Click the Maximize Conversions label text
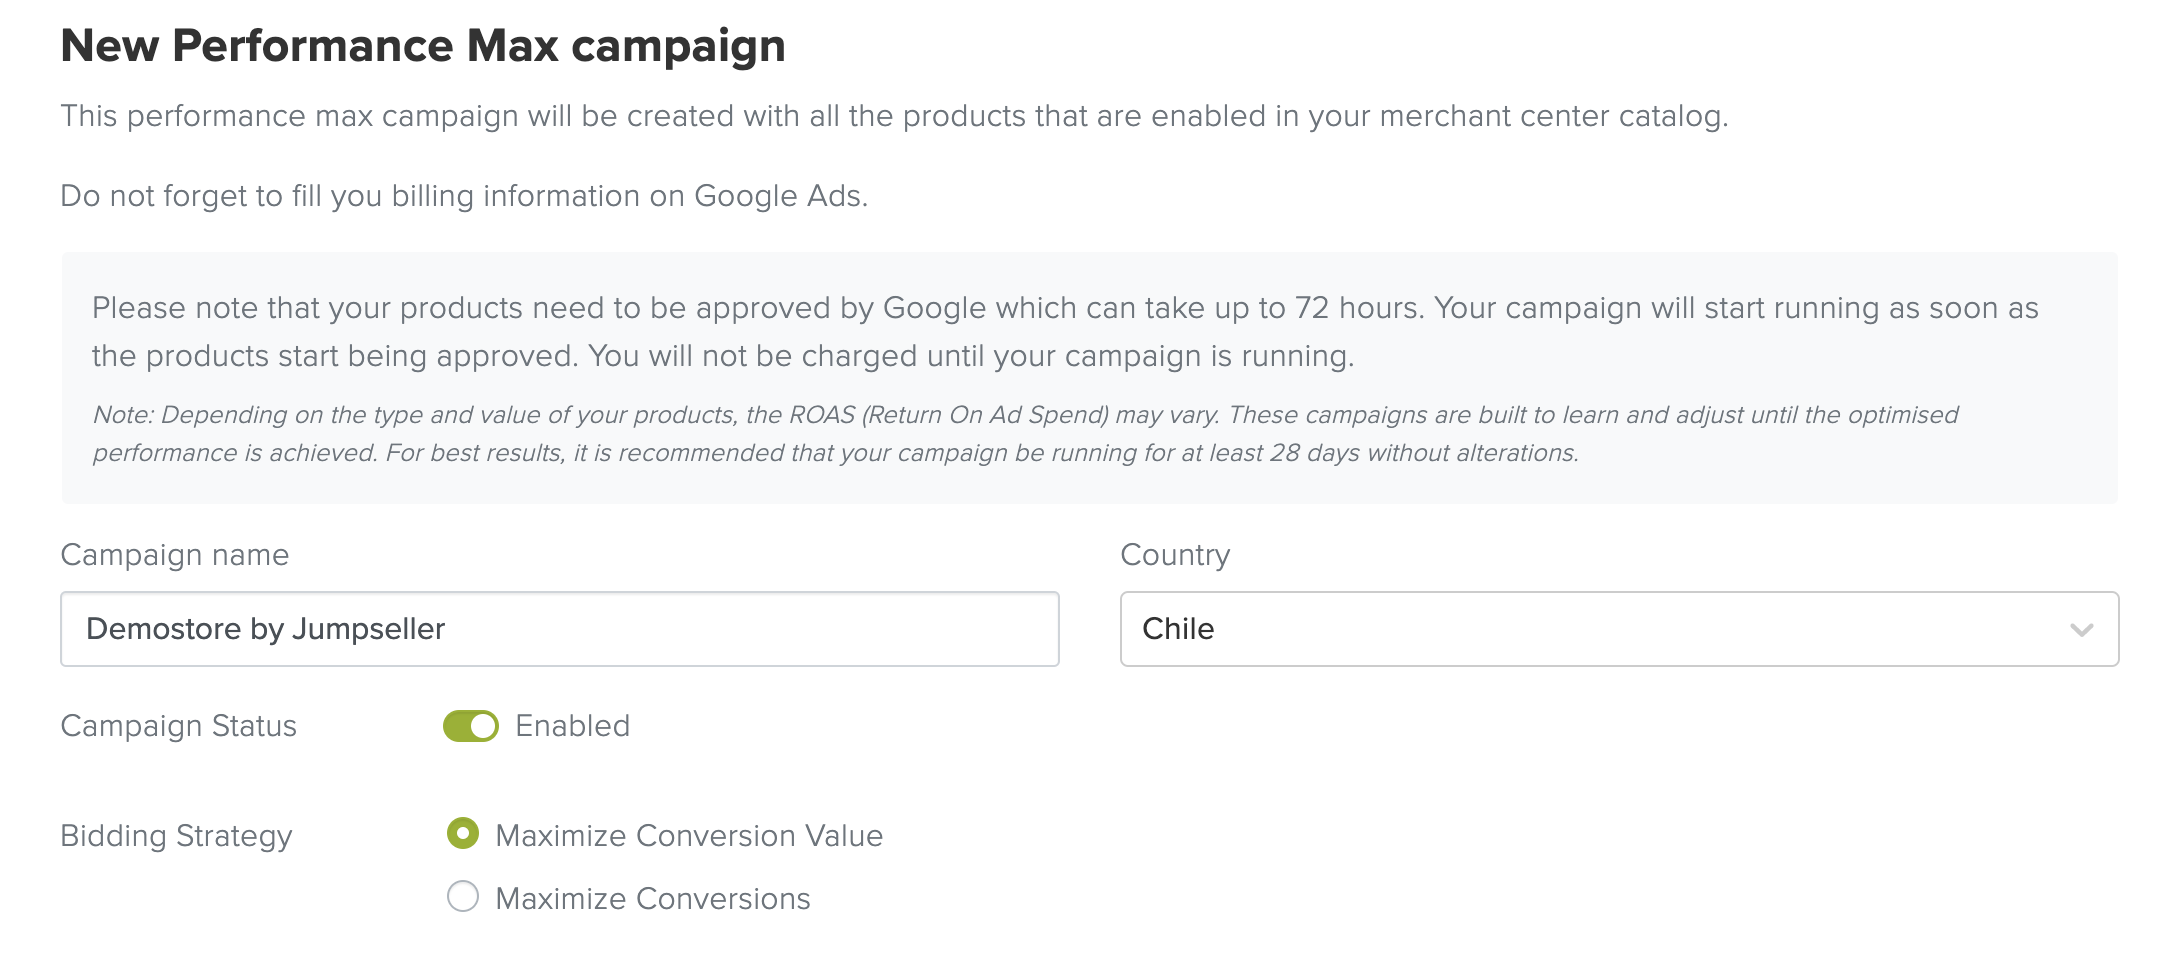Viewport: 2184px width, 960px height. [x=653, y=899]
